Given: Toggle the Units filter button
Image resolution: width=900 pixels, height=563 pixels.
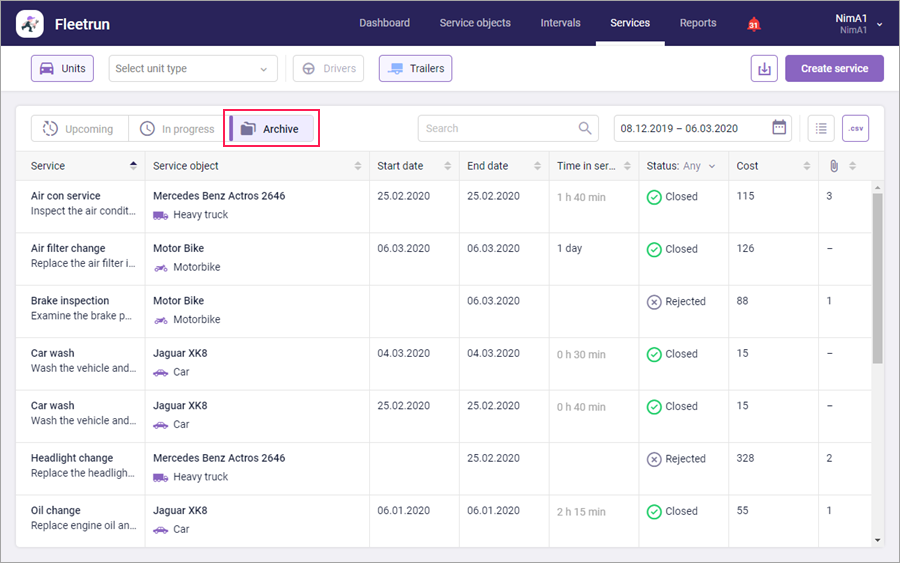Looking at the screenshot, I should pyautogui.click(x=62, y=69).
